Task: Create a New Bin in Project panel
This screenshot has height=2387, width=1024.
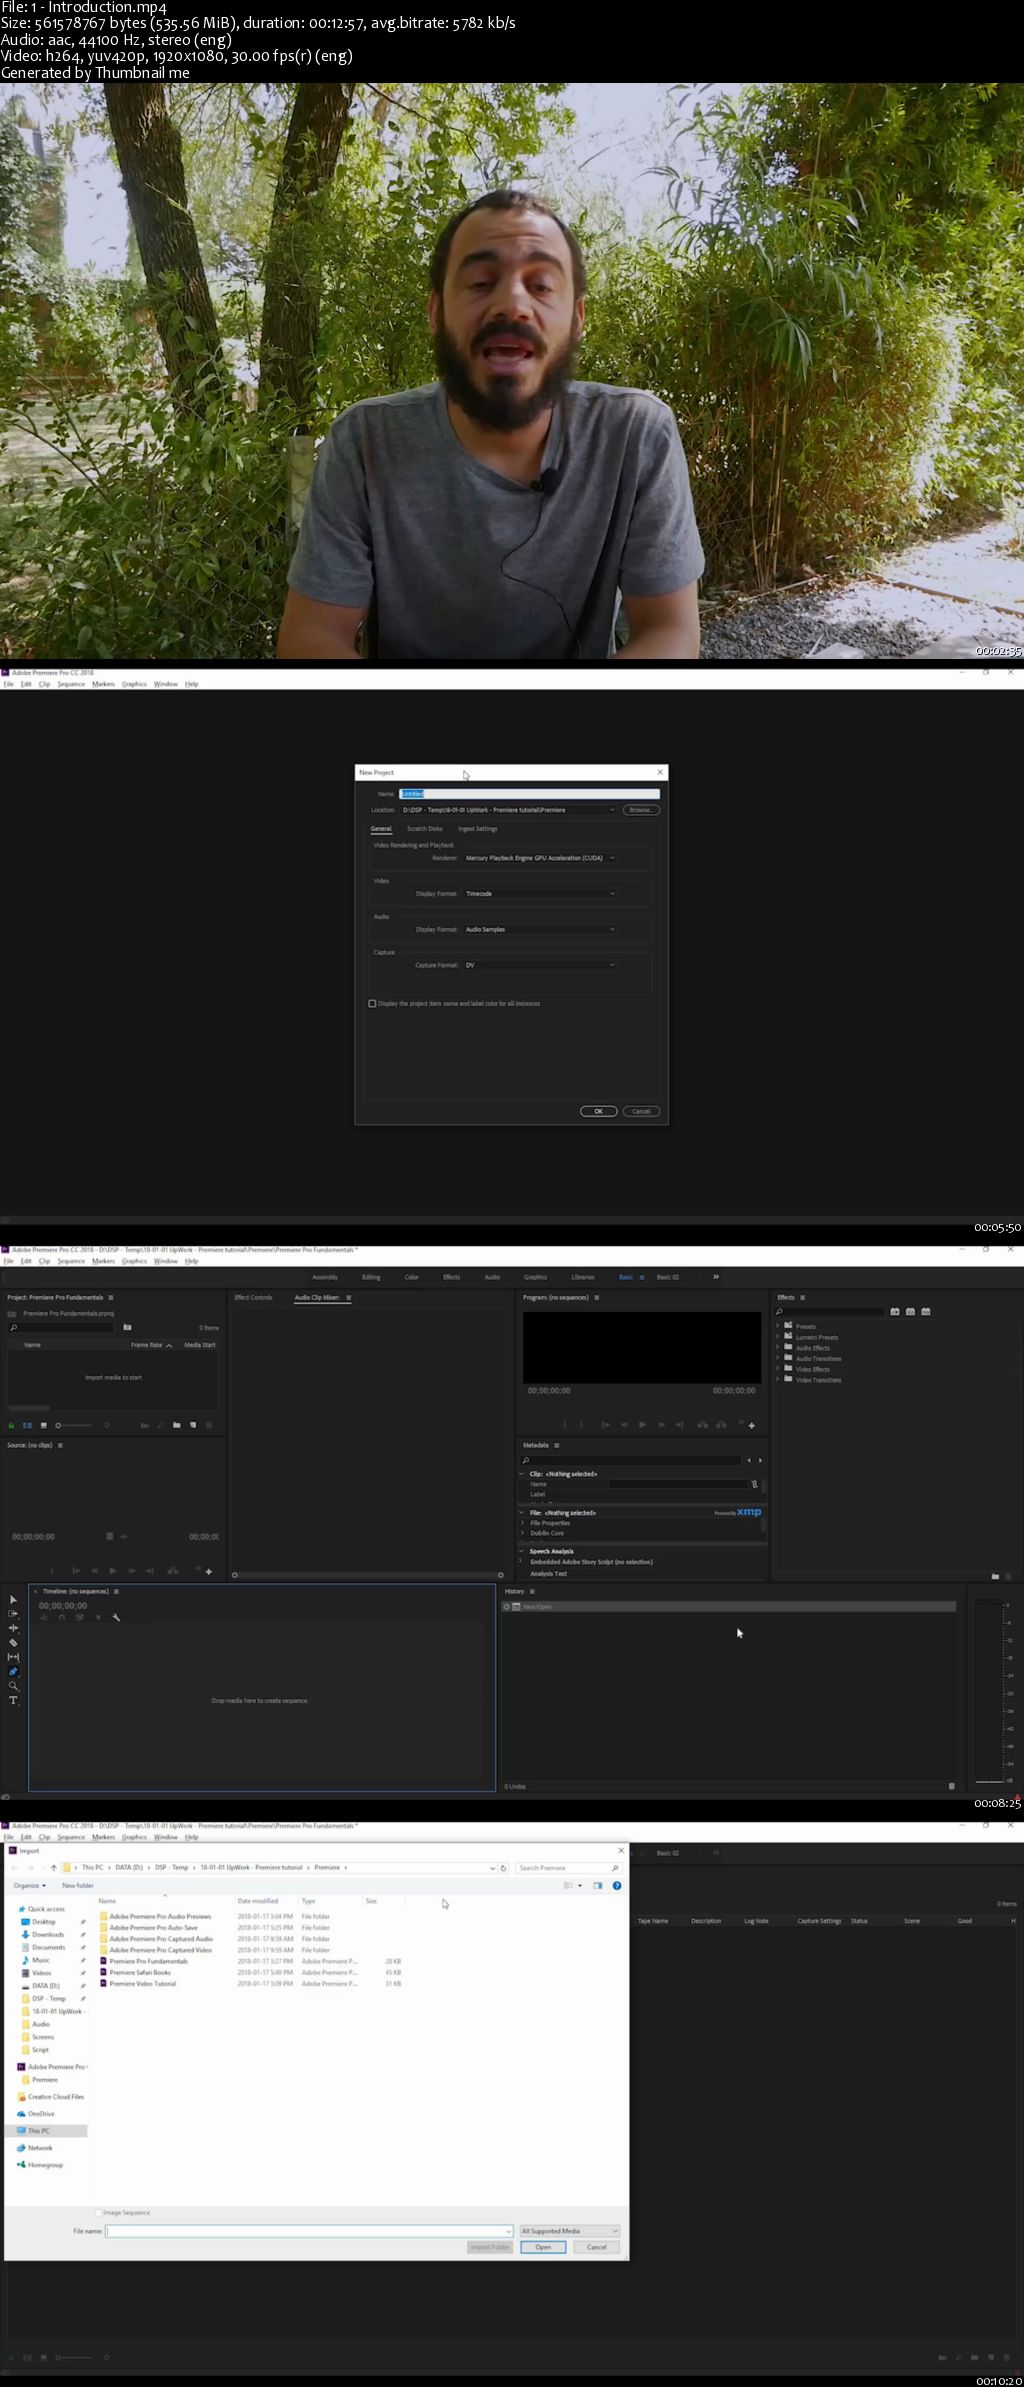Action: click(177, 1425)
